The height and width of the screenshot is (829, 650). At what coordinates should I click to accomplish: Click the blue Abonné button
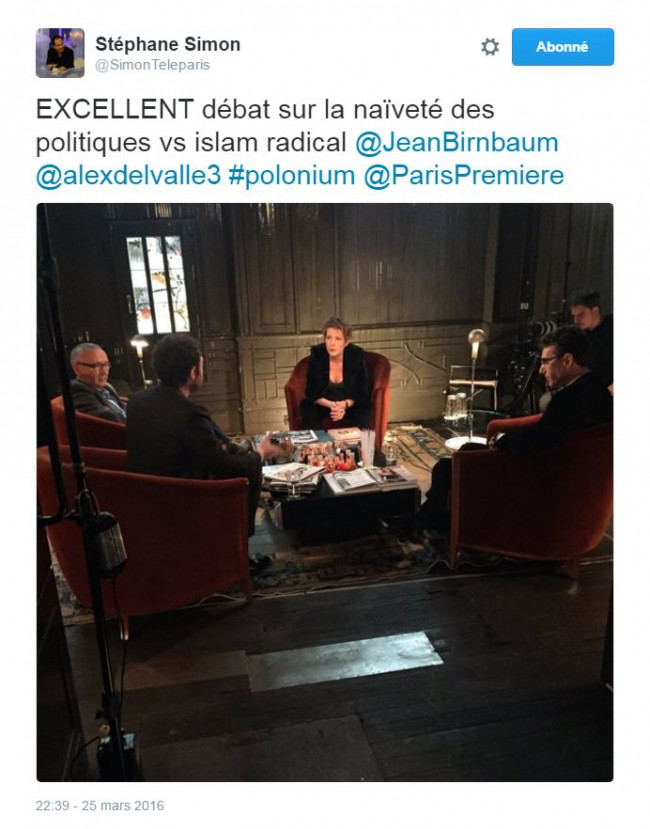coord(563,47)
